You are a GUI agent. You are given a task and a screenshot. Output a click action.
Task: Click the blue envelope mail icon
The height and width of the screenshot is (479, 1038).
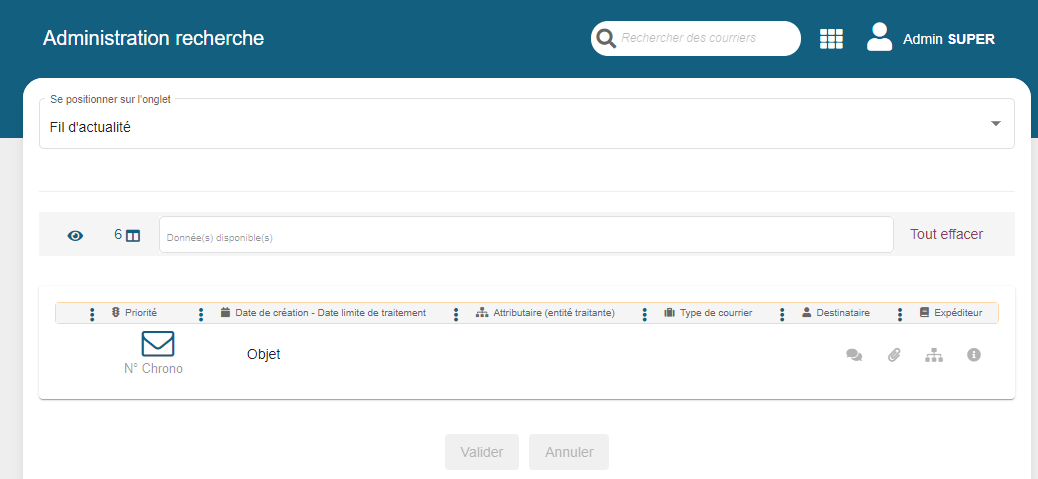tap(158, 344)
